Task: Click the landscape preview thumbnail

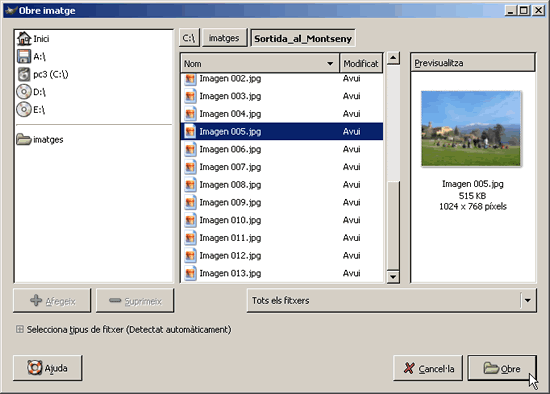Action: point(471,128)
